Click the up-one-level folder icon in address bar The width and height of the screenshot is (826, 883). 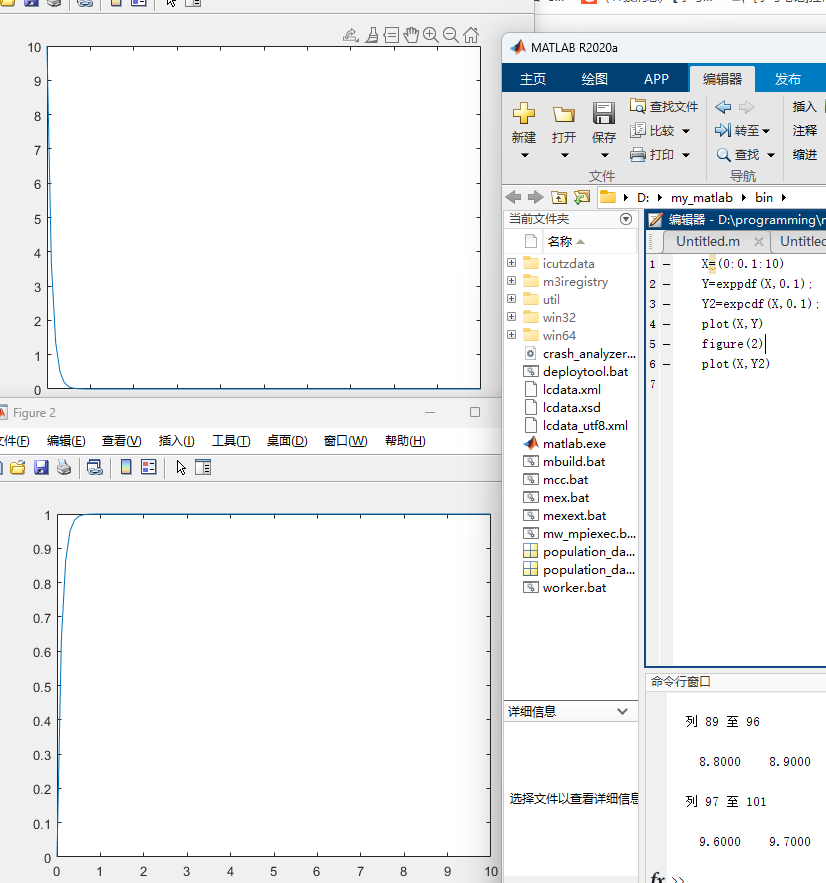559,197
